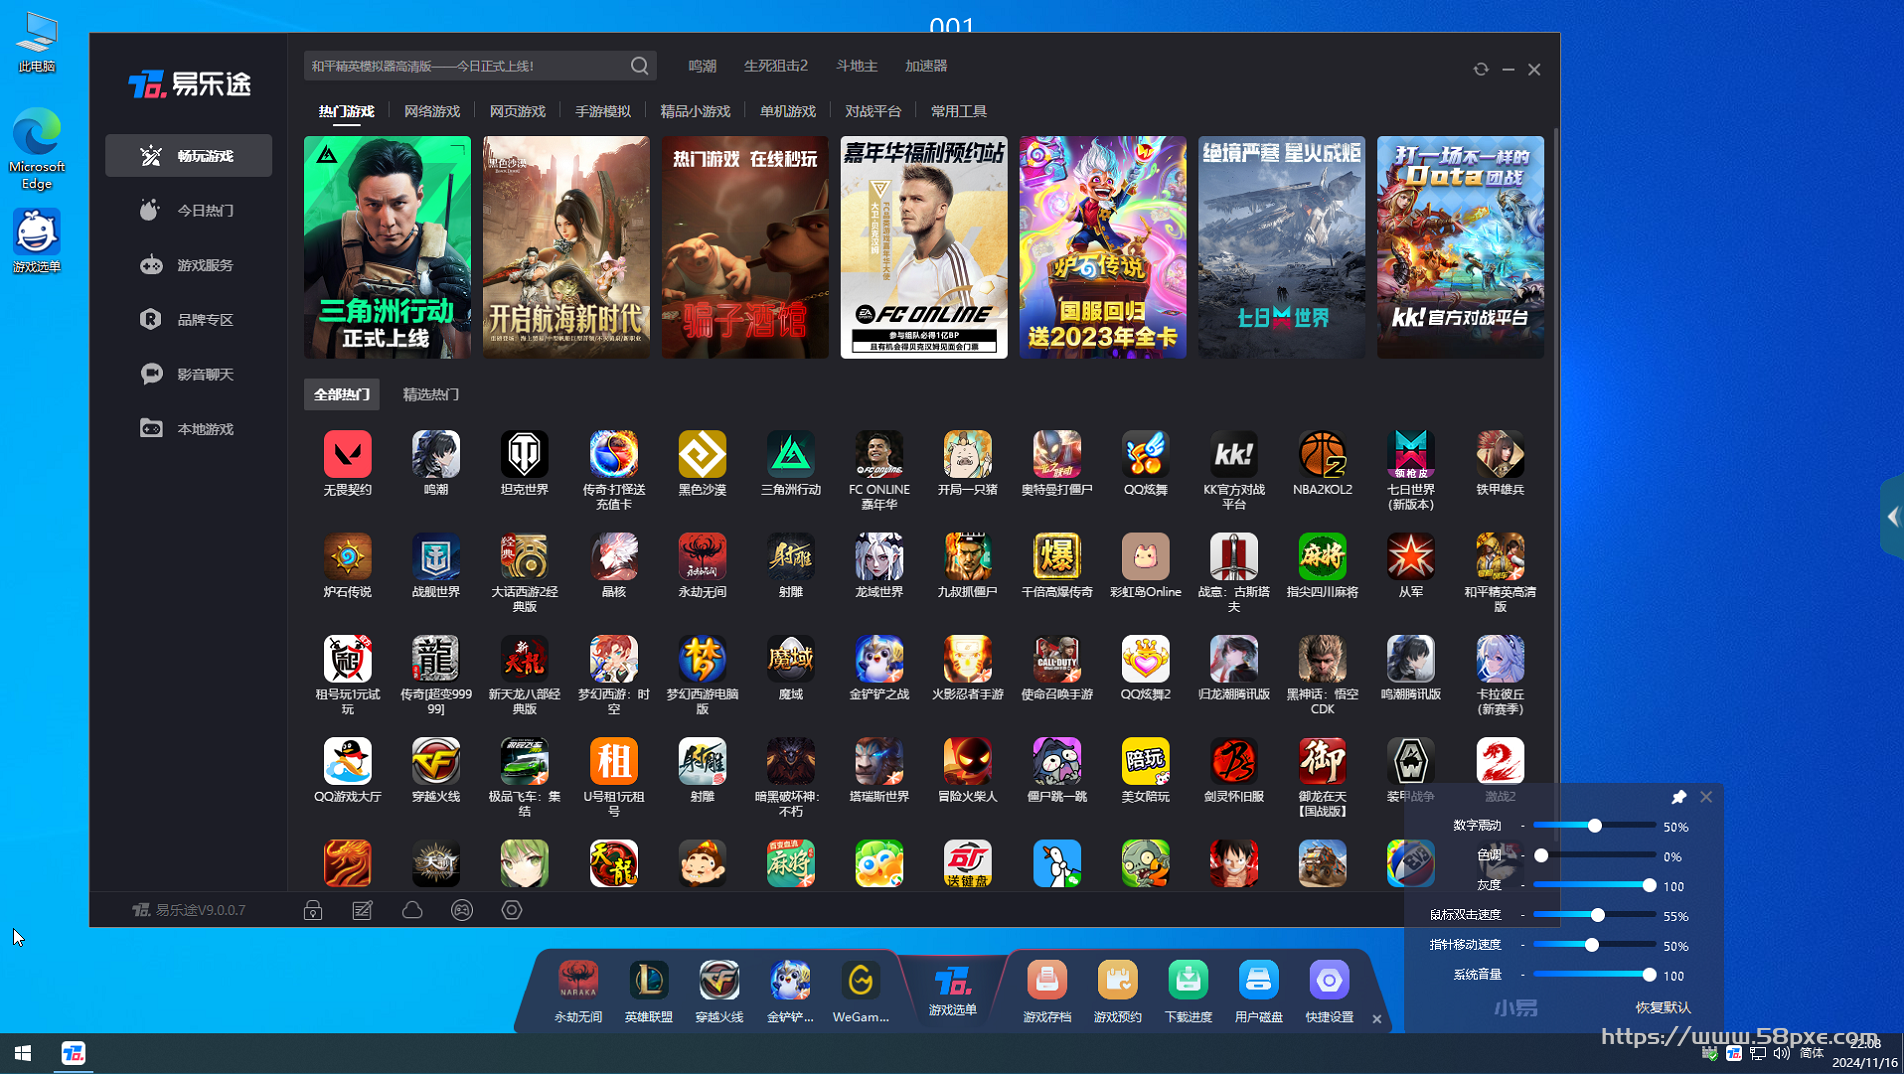Pin the settings panel with the pin icon
The width and height of the screenshot is (1904, 1074).
(x=1679, y=797)
